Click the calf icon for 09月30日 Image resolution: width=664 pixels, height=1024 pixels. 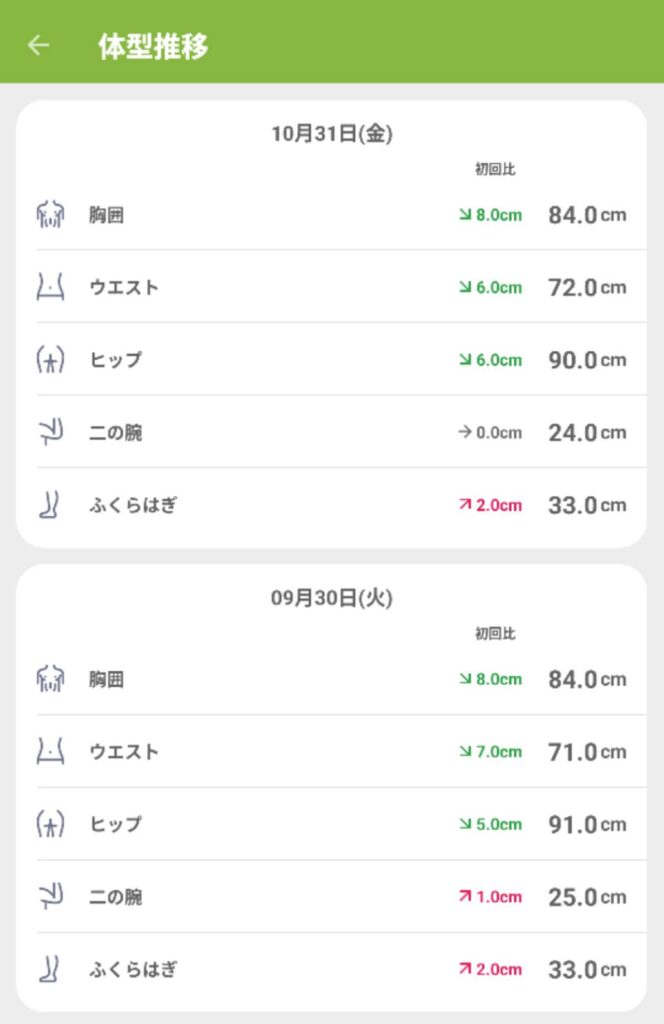click(50, 969)
